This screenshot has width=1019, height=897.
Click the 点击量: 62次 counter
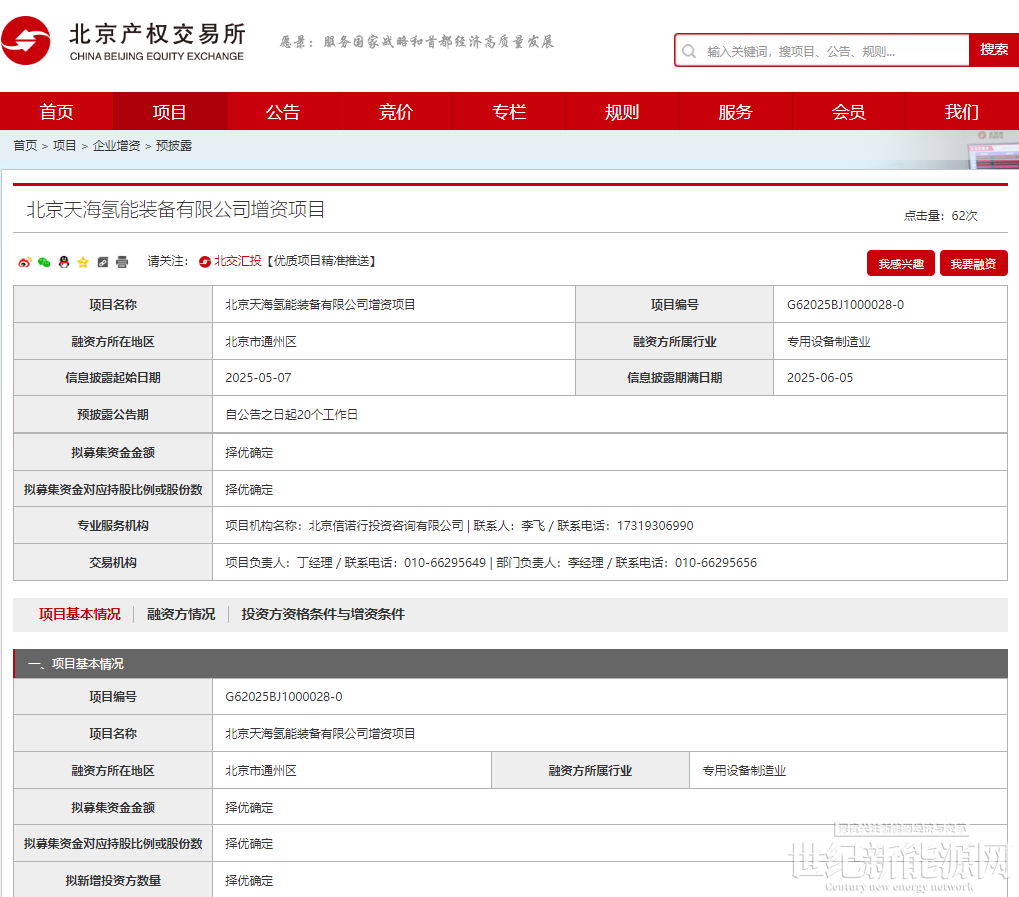tap(940, 216)
